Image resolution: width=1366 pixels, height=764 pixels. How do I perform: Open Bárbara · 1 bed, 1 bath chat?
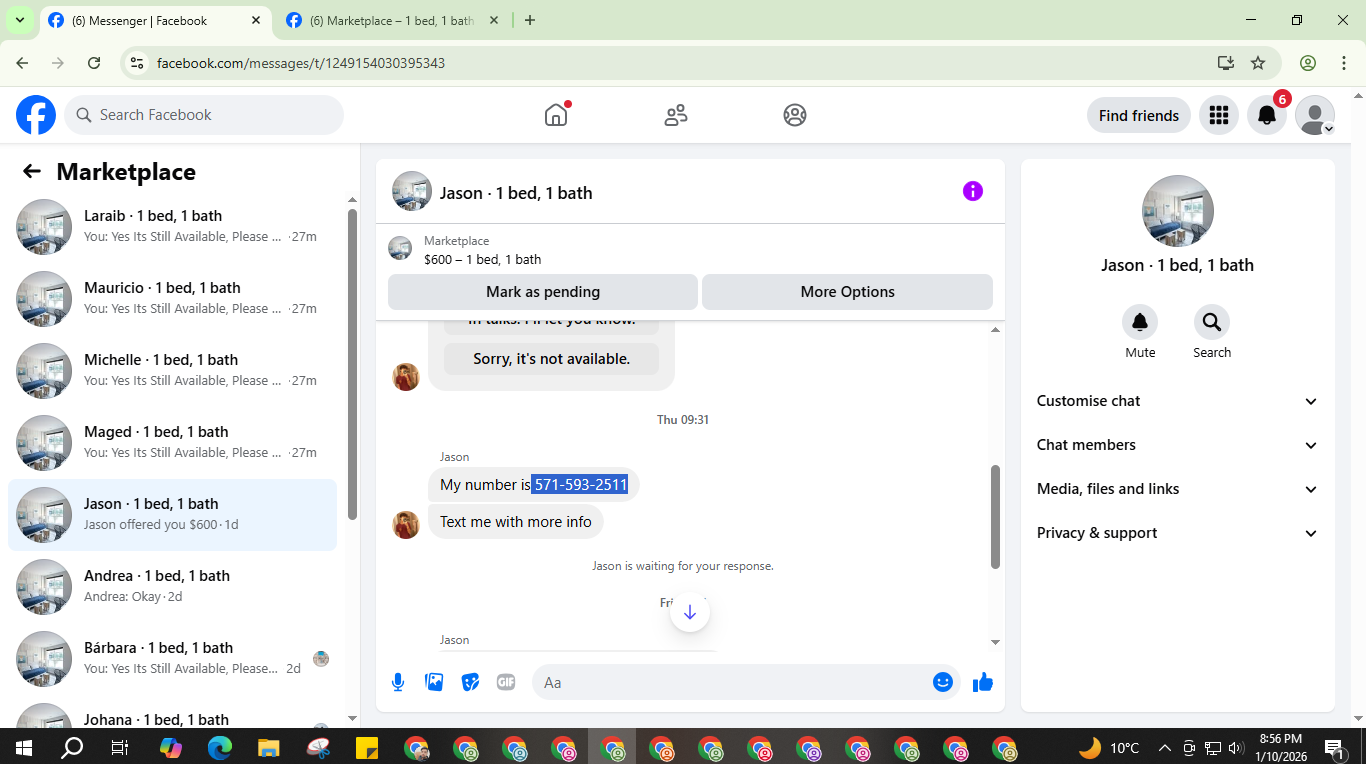click(x=172, y=659)
